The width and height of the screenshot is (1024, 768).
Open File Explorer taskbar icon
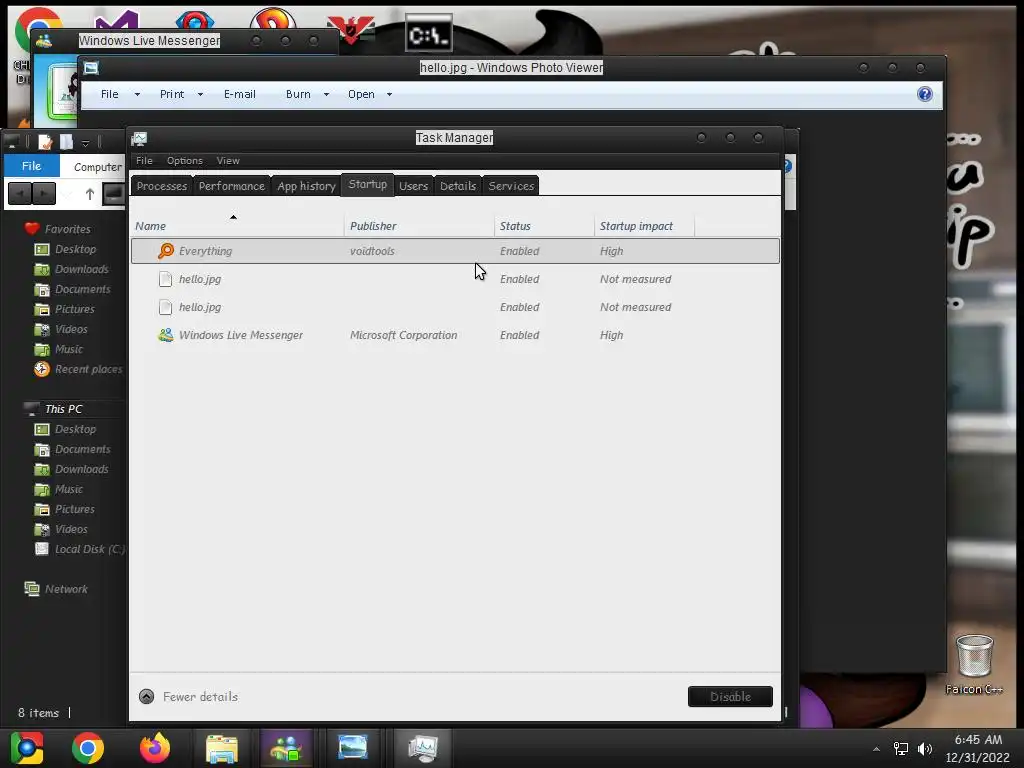tap(222, 748)
